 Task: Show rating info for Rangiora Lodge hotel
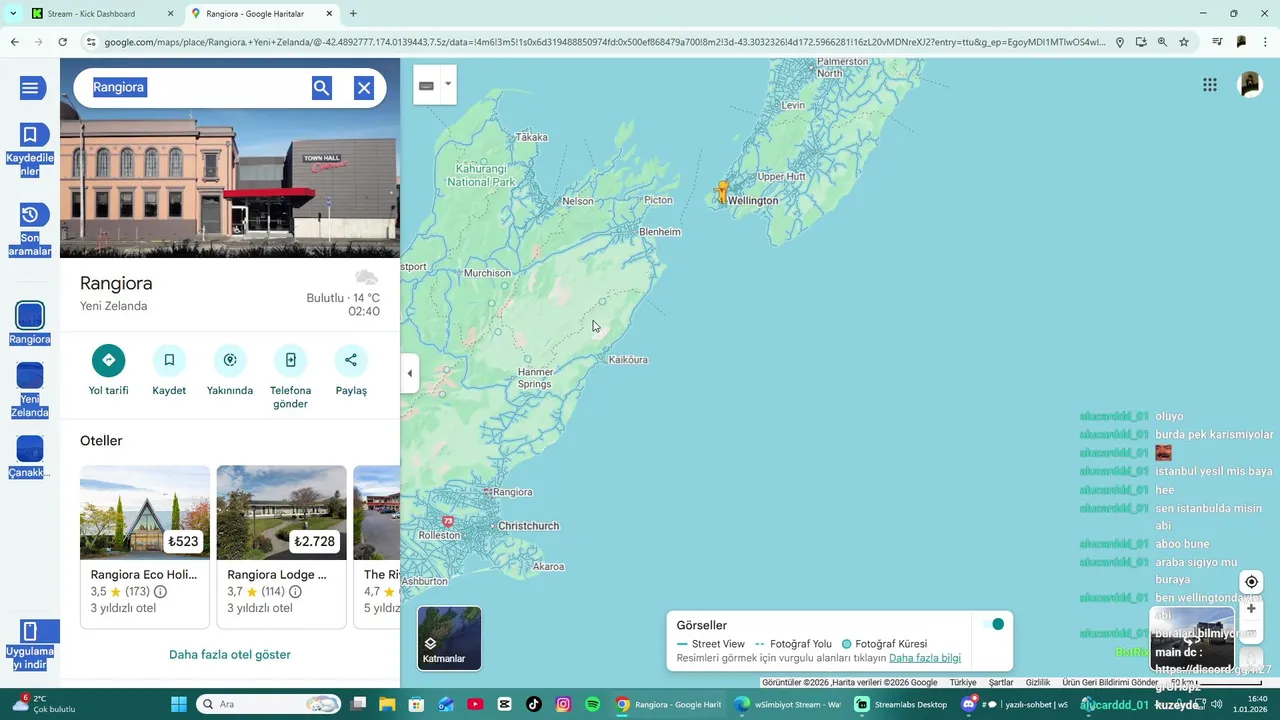(295, 592)
